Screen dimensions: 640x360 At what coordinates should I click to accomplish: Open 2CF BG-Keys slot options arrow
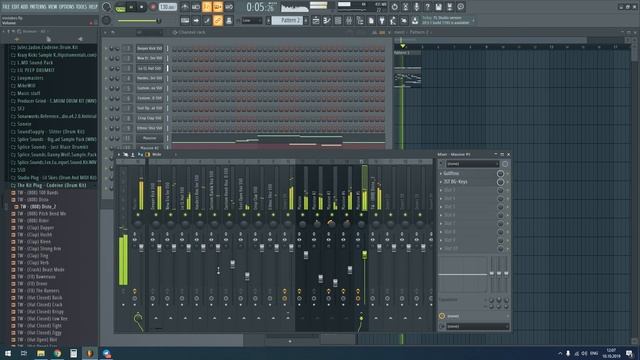[x=441, y=182]
